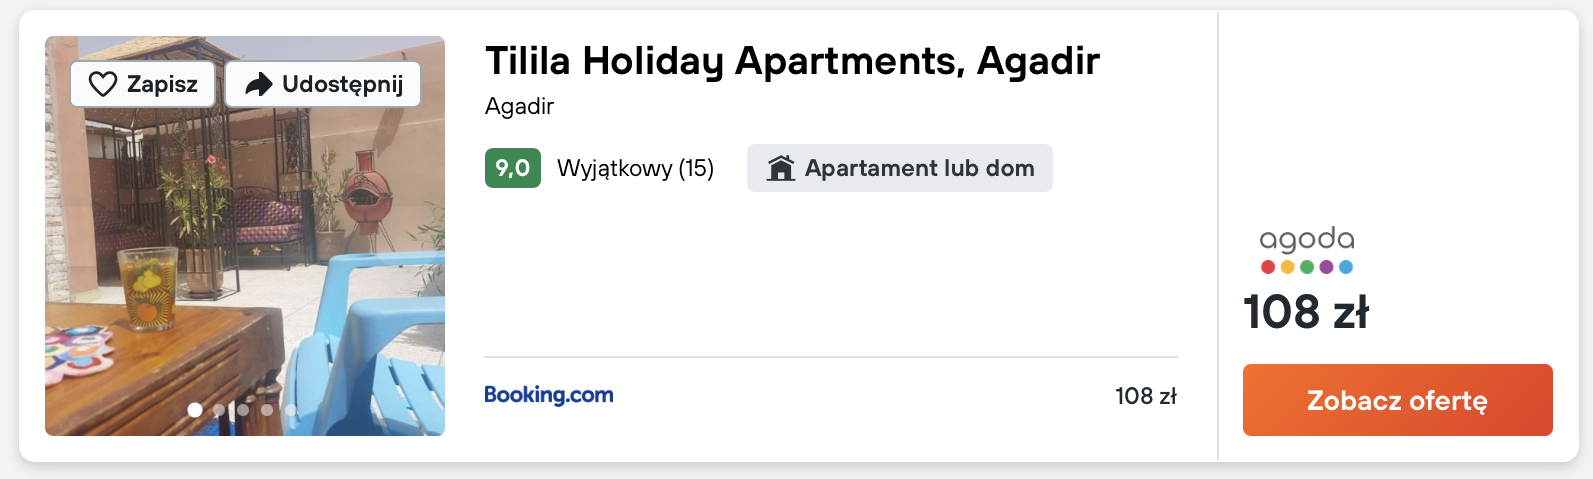Jump to the second photo carousel dot
1593x479 pixels.
[x=219, y=409]
